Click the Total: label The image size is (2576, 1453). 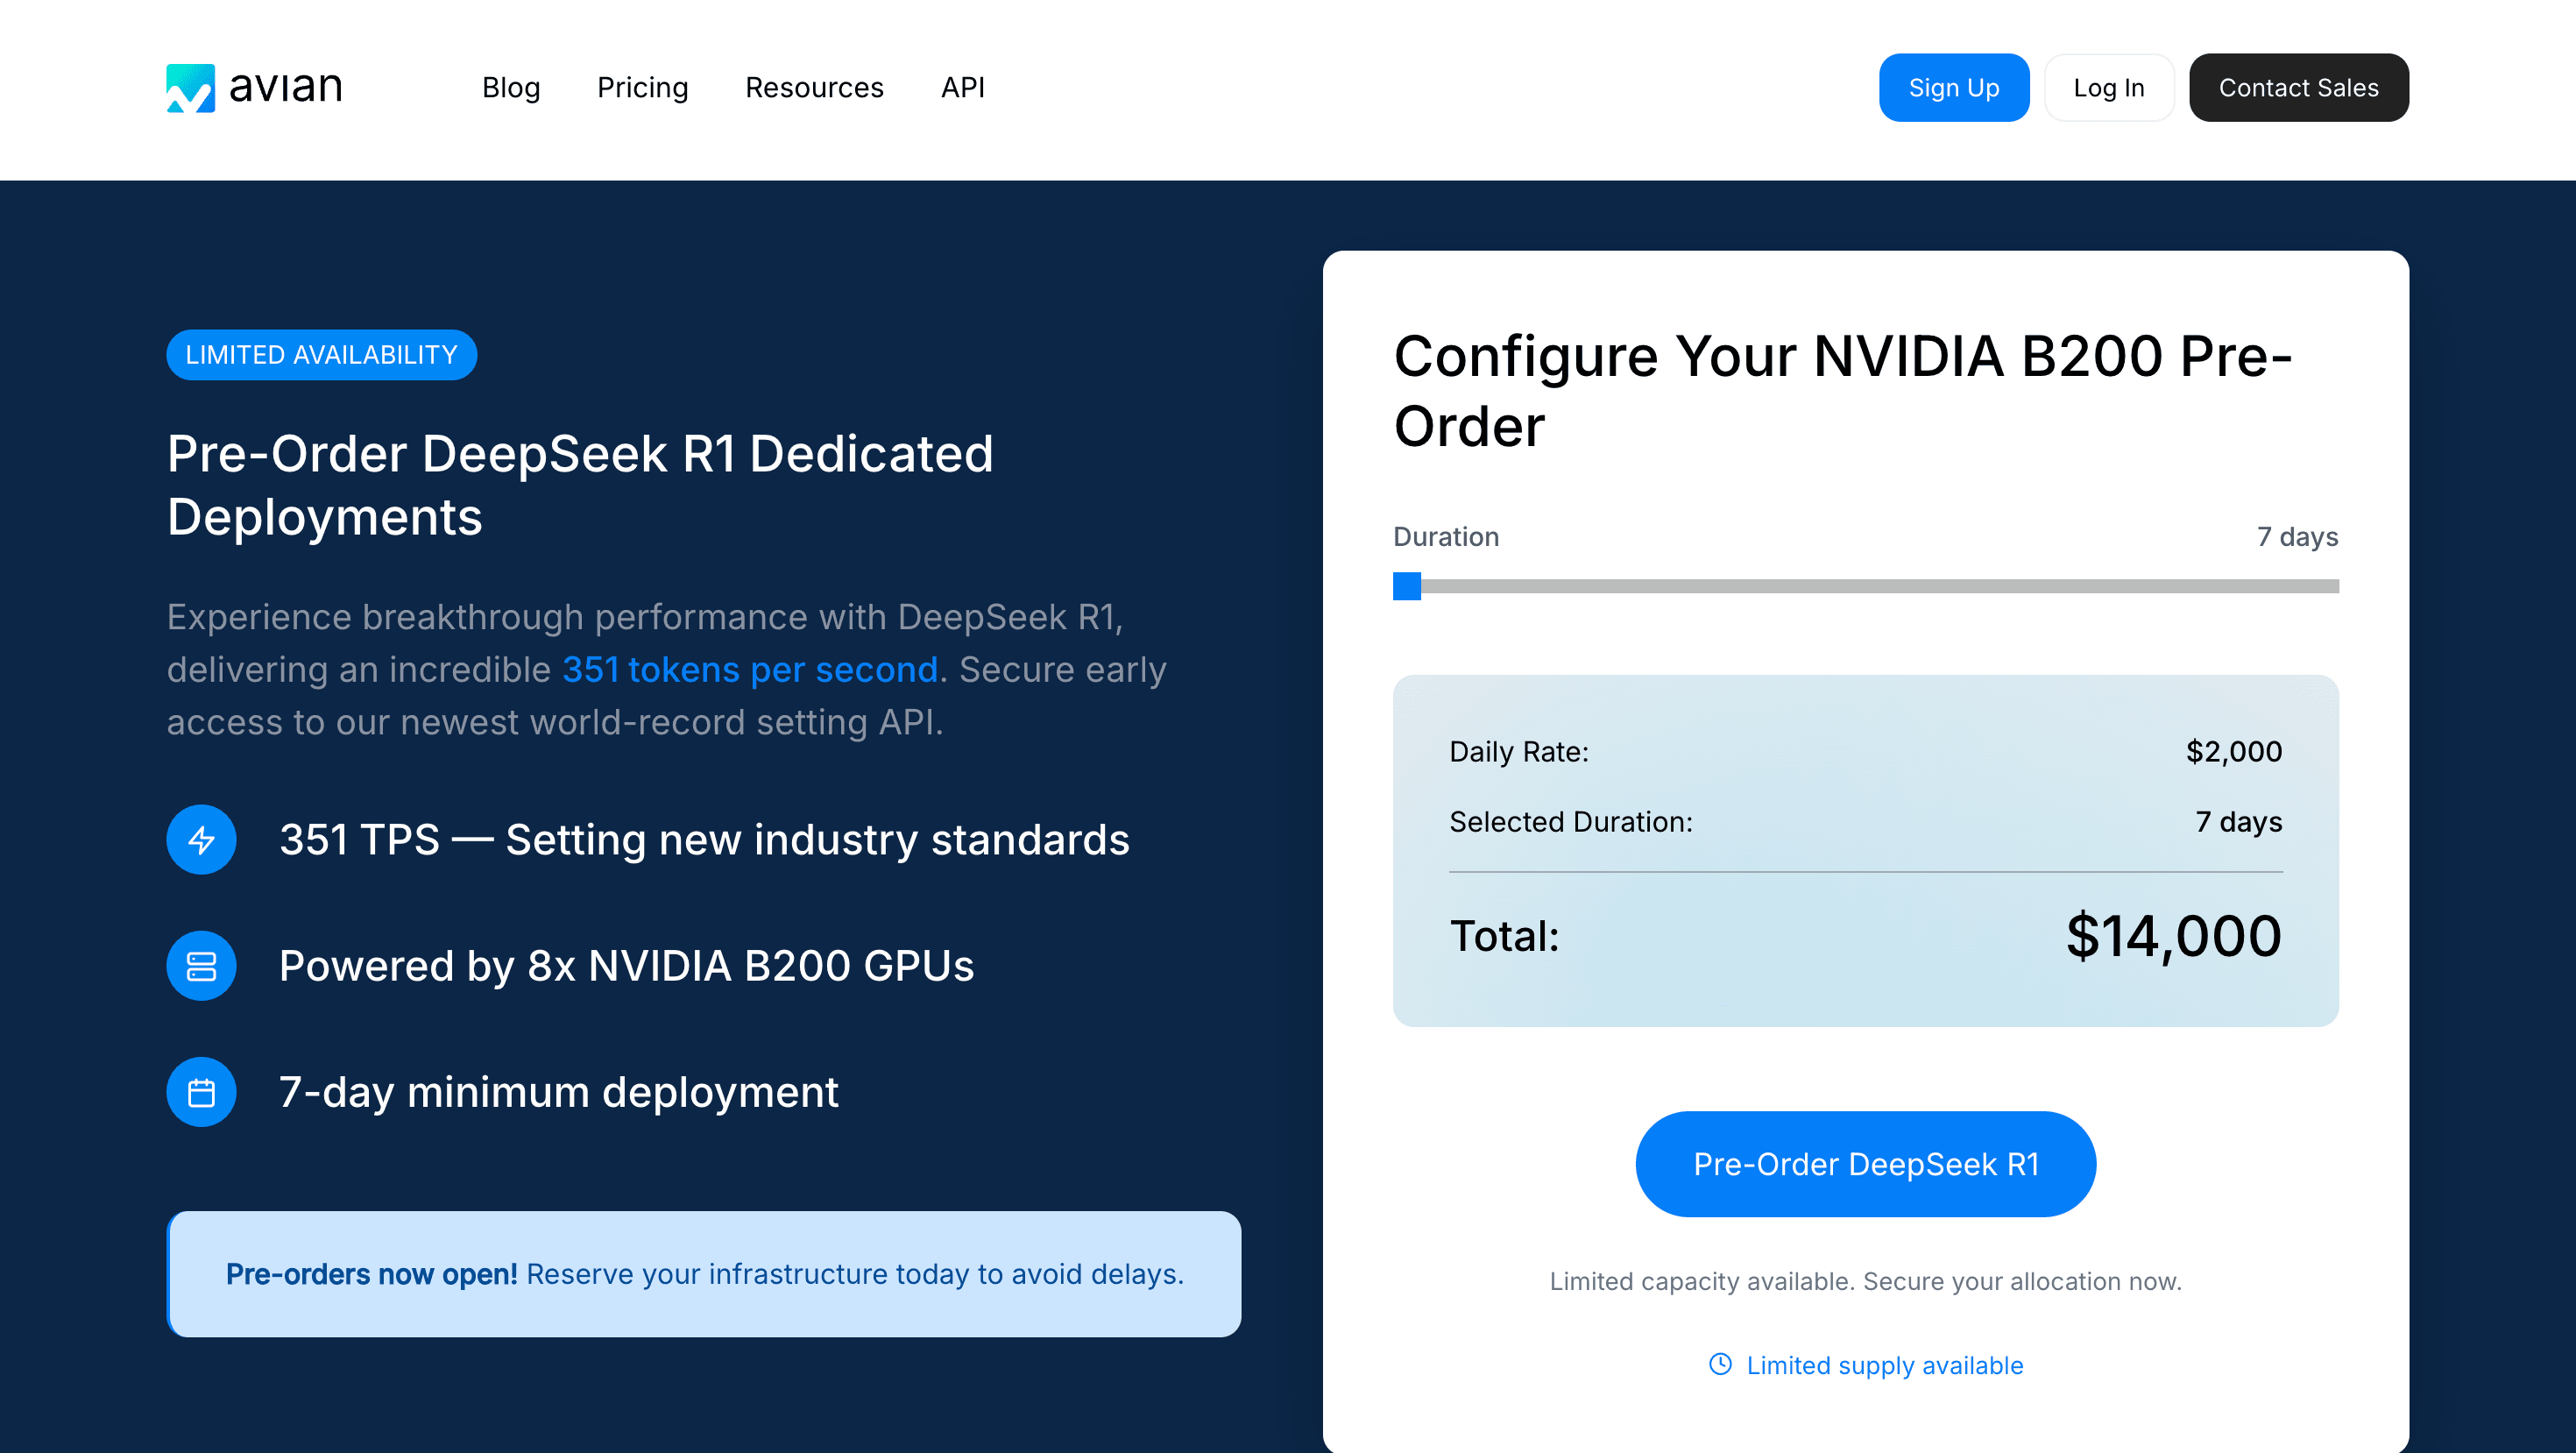[1505, 936]
